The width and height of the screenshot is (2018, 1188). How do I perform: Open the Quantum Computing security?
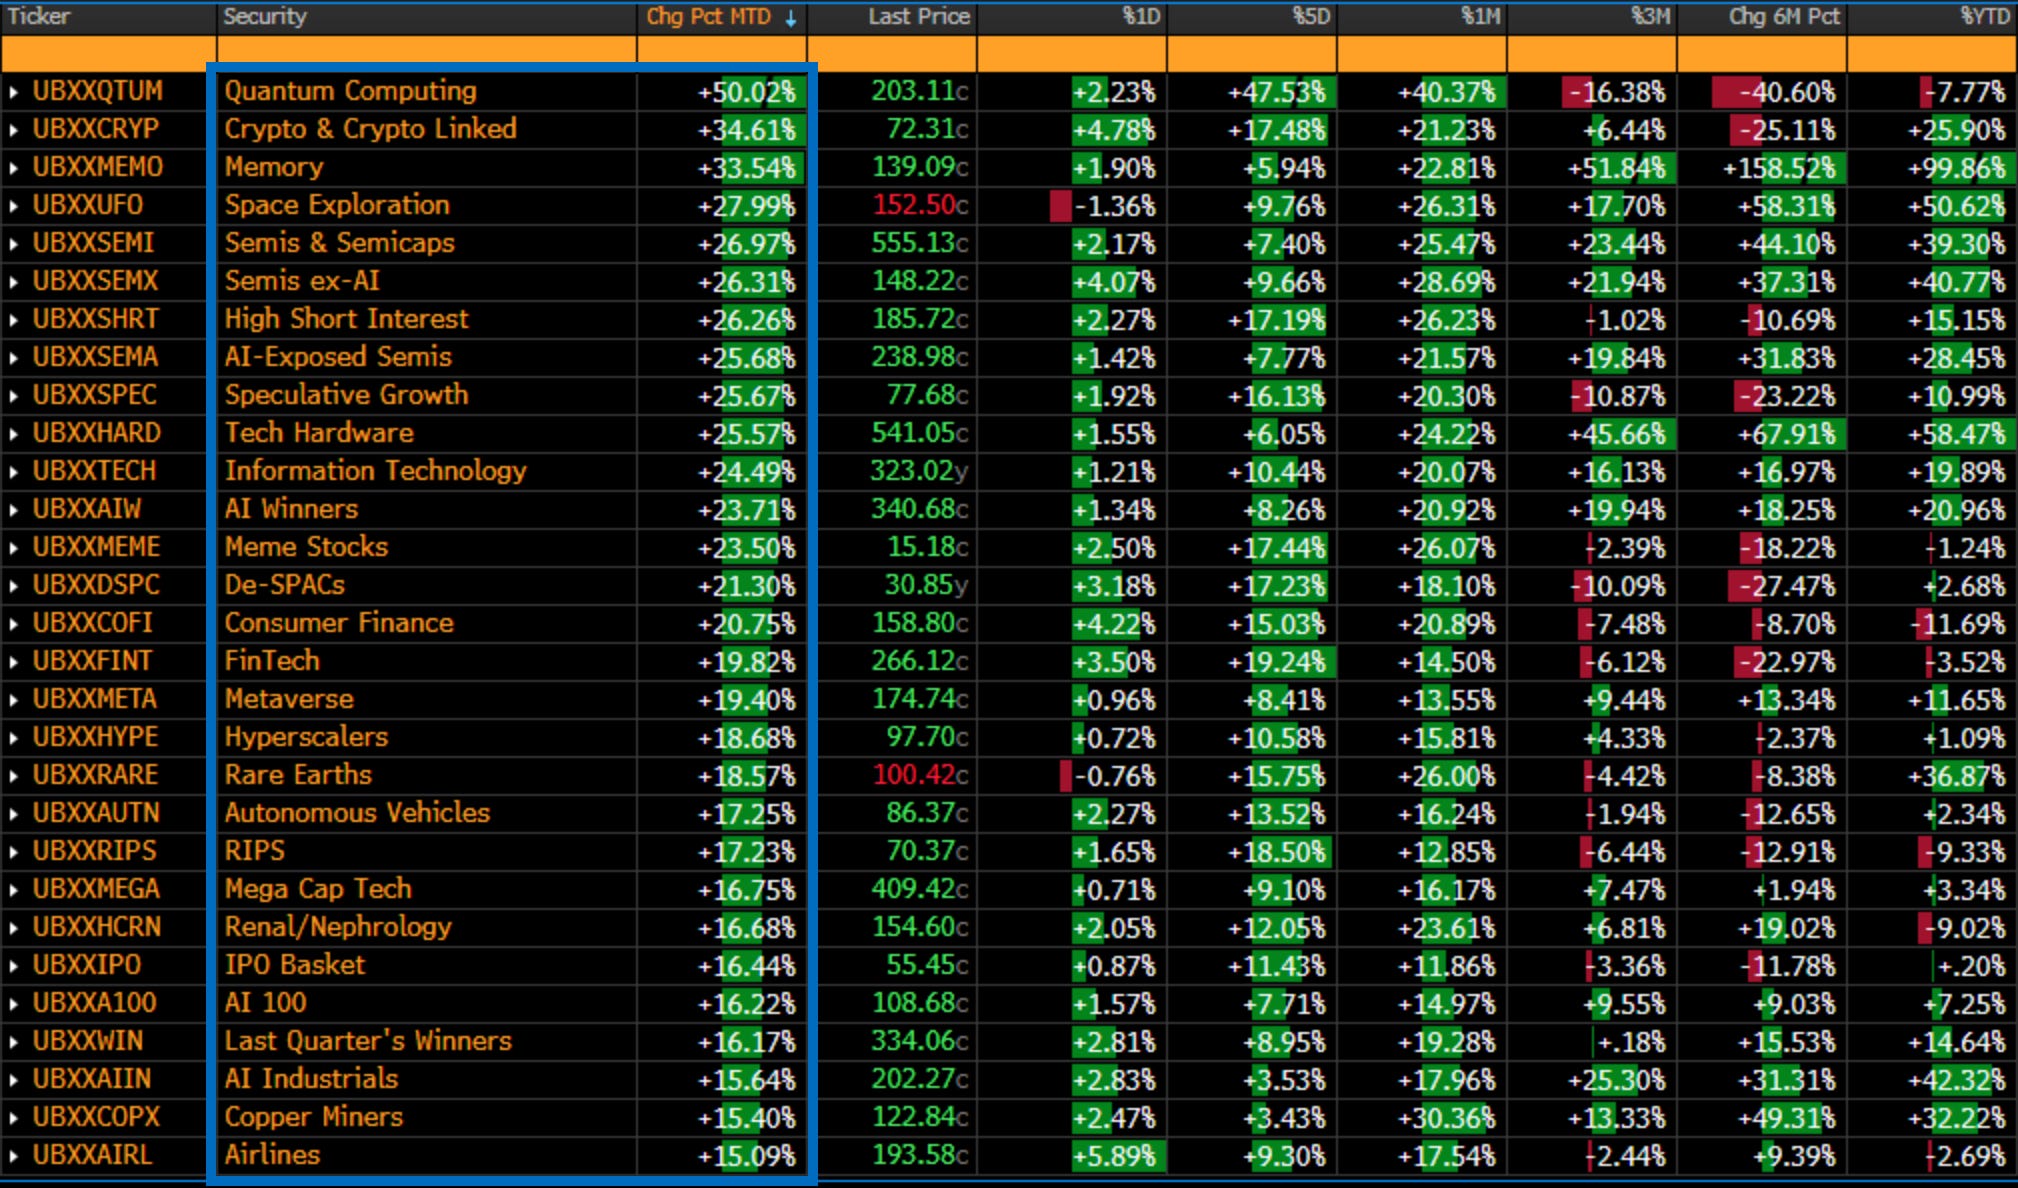[350, 91]
